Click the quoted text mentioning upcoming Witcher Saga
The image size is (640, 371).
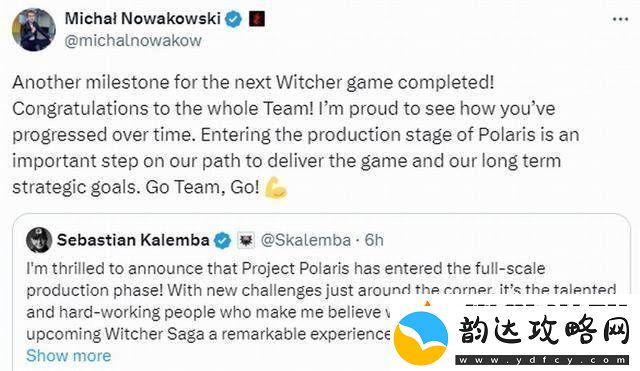click(x=209, y=334)
